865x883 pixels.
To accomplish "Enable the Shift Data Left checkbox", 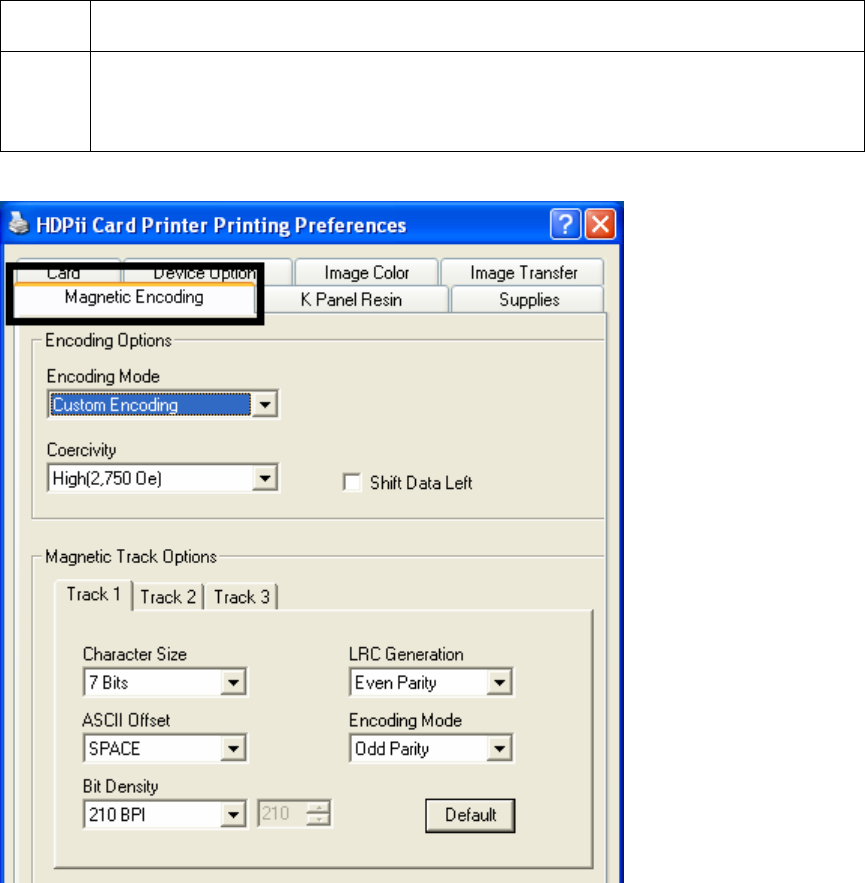I will tap(352, 483).
